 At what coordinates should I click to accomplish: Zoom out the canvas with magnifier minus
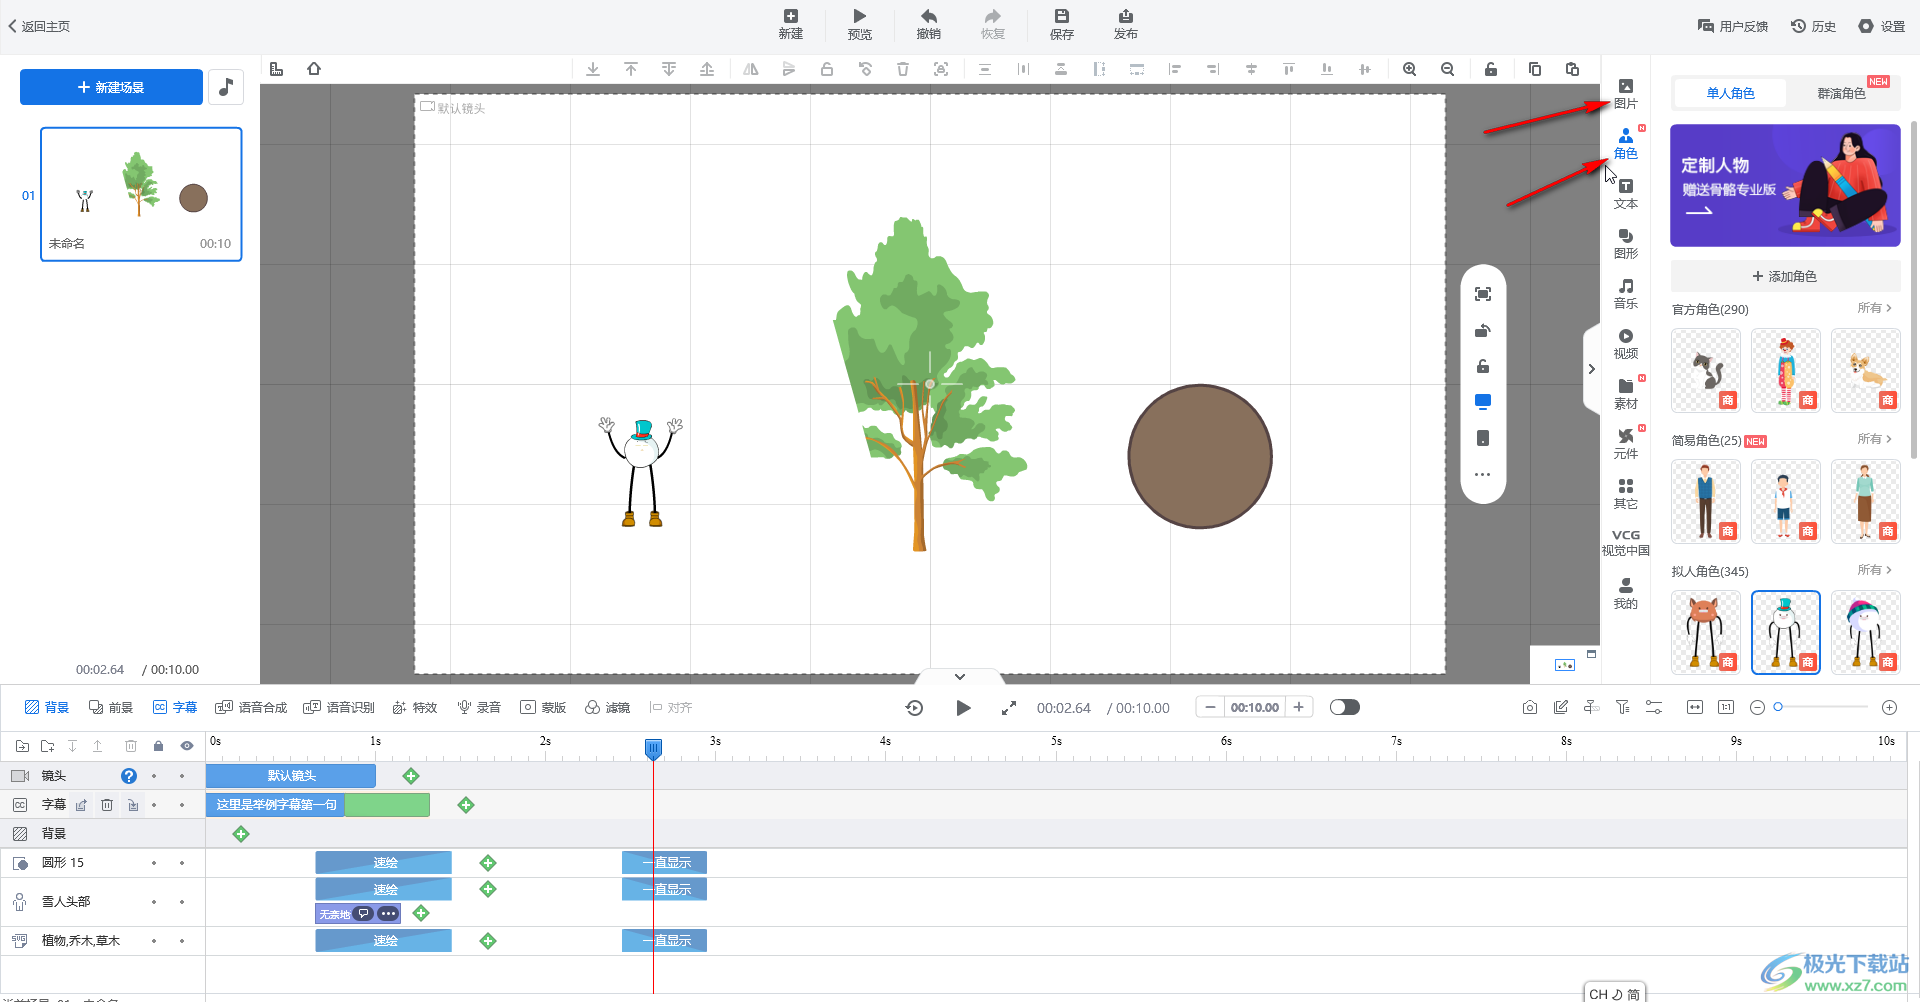[x=1447, y=69]
